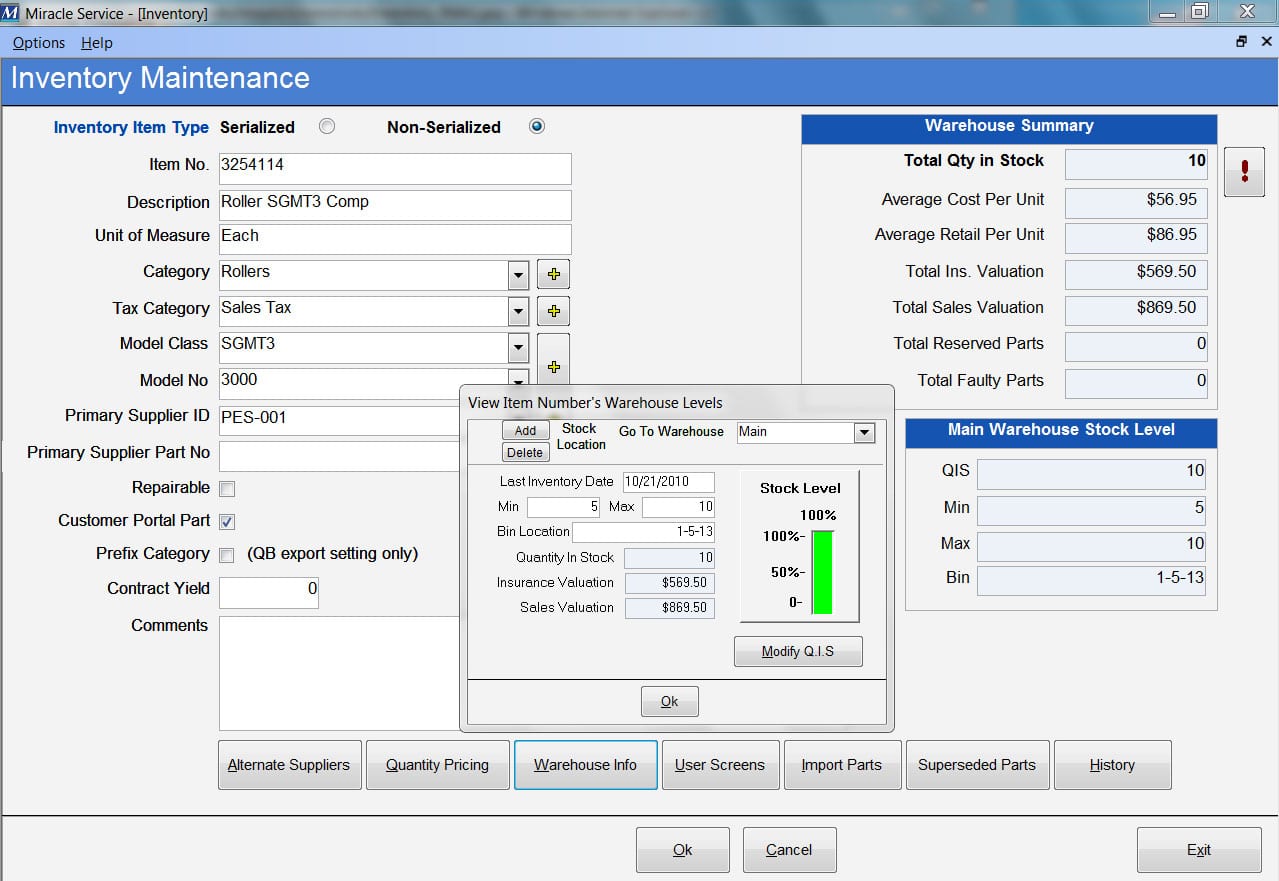1279x881 pixels.
Task: Click the Total Qty in Stock value
Action: [1136, 164]
